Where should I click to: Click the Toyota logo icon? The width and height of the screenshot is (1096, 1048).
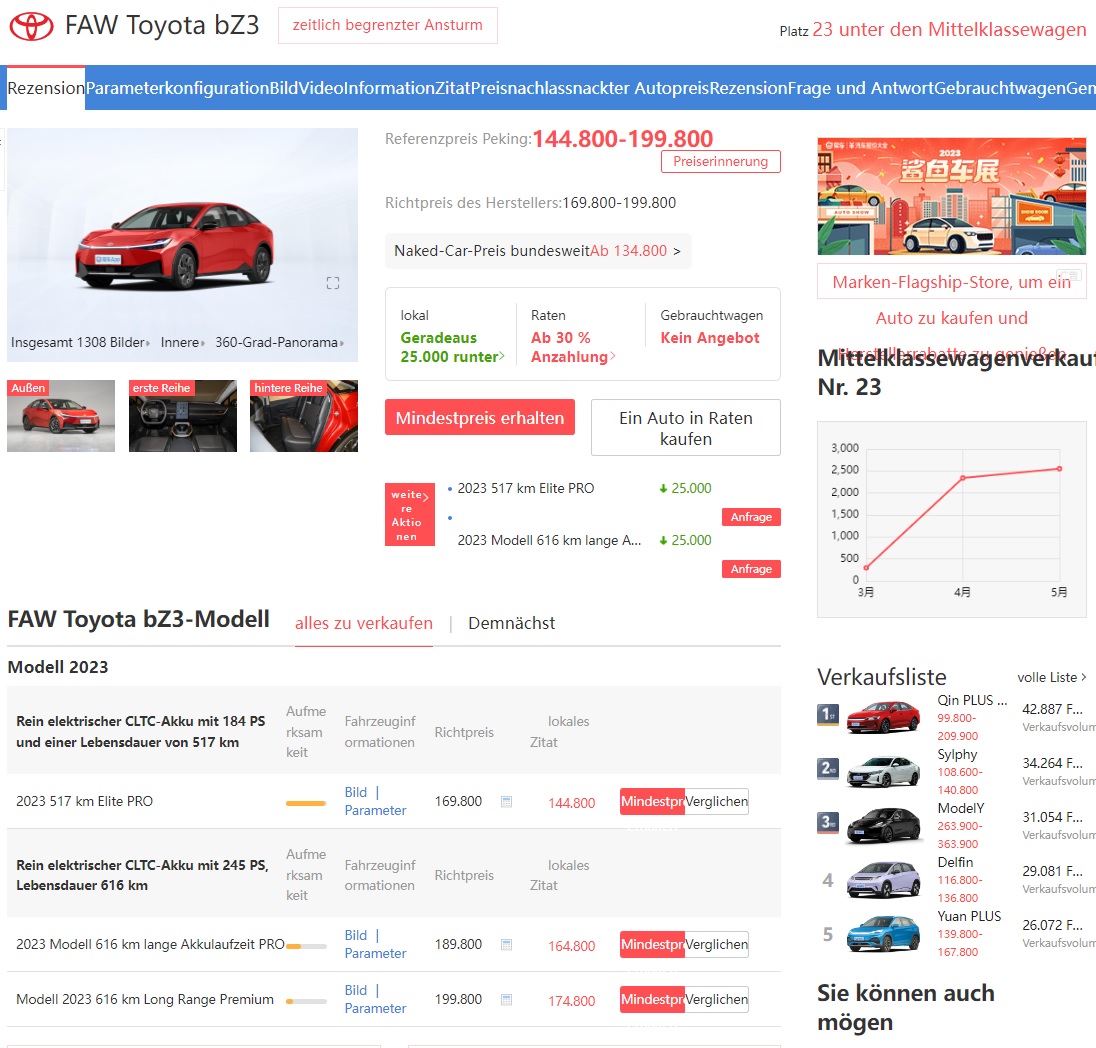pyautogui.click(x=31, y=27)
